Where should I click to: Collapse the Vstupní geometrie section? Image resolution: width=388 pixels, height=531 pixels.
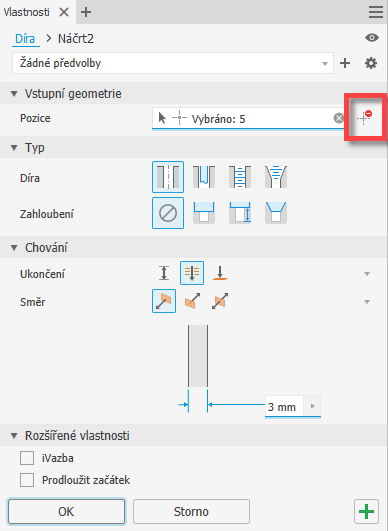point(14,94)
